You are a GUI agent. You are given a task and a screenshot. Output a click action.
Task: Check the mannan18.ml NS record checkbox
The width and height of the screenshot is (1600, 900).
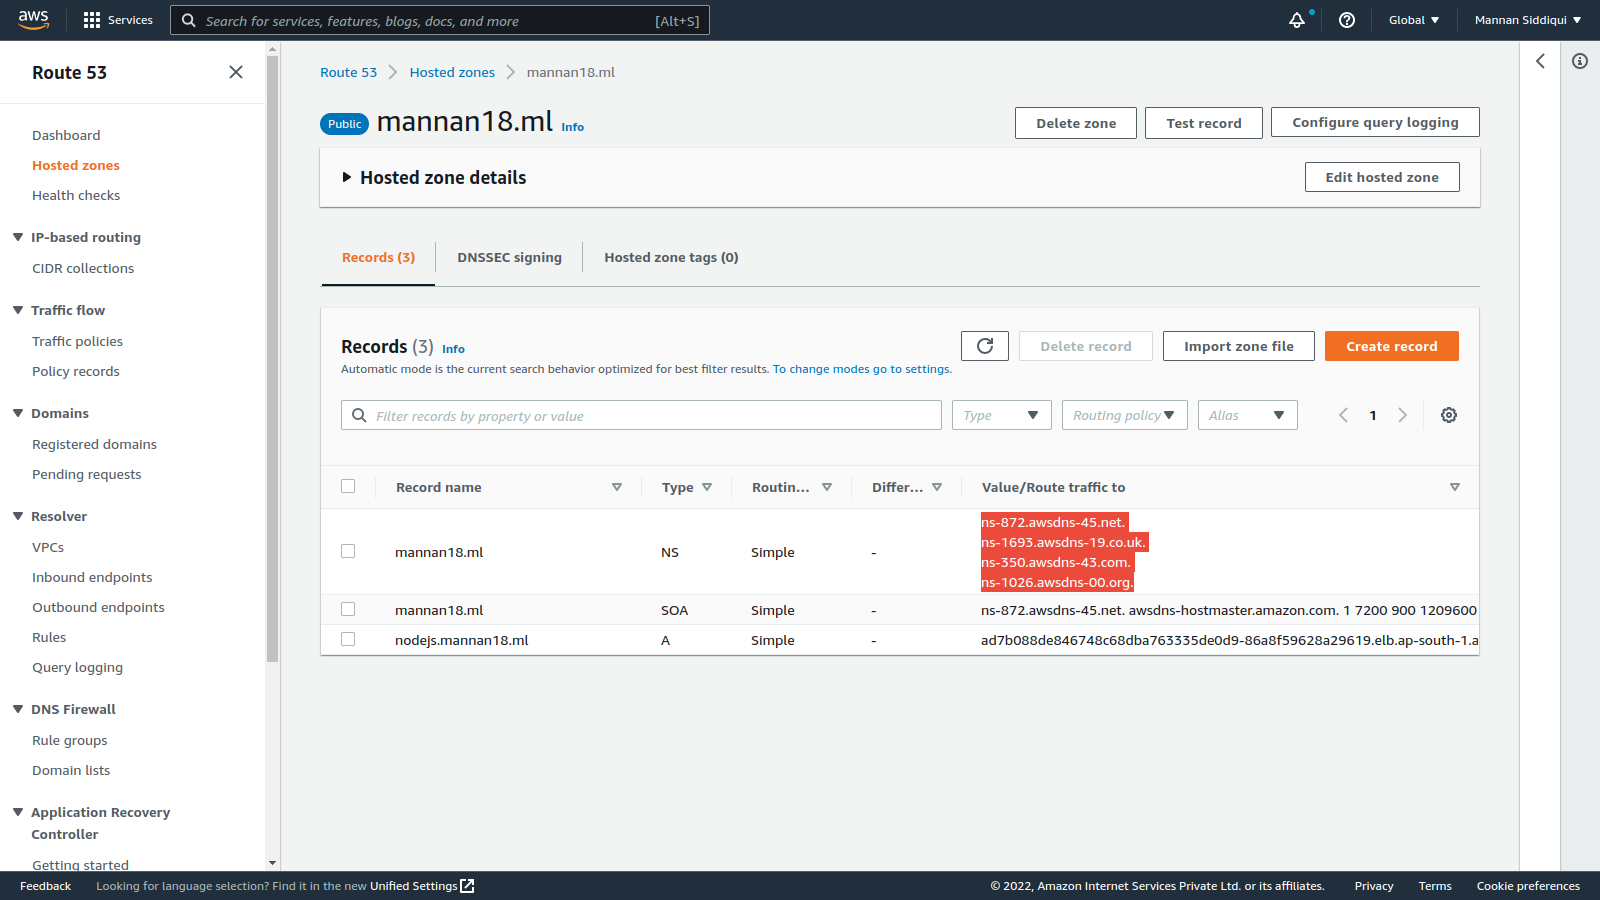[x=348, y=551]
